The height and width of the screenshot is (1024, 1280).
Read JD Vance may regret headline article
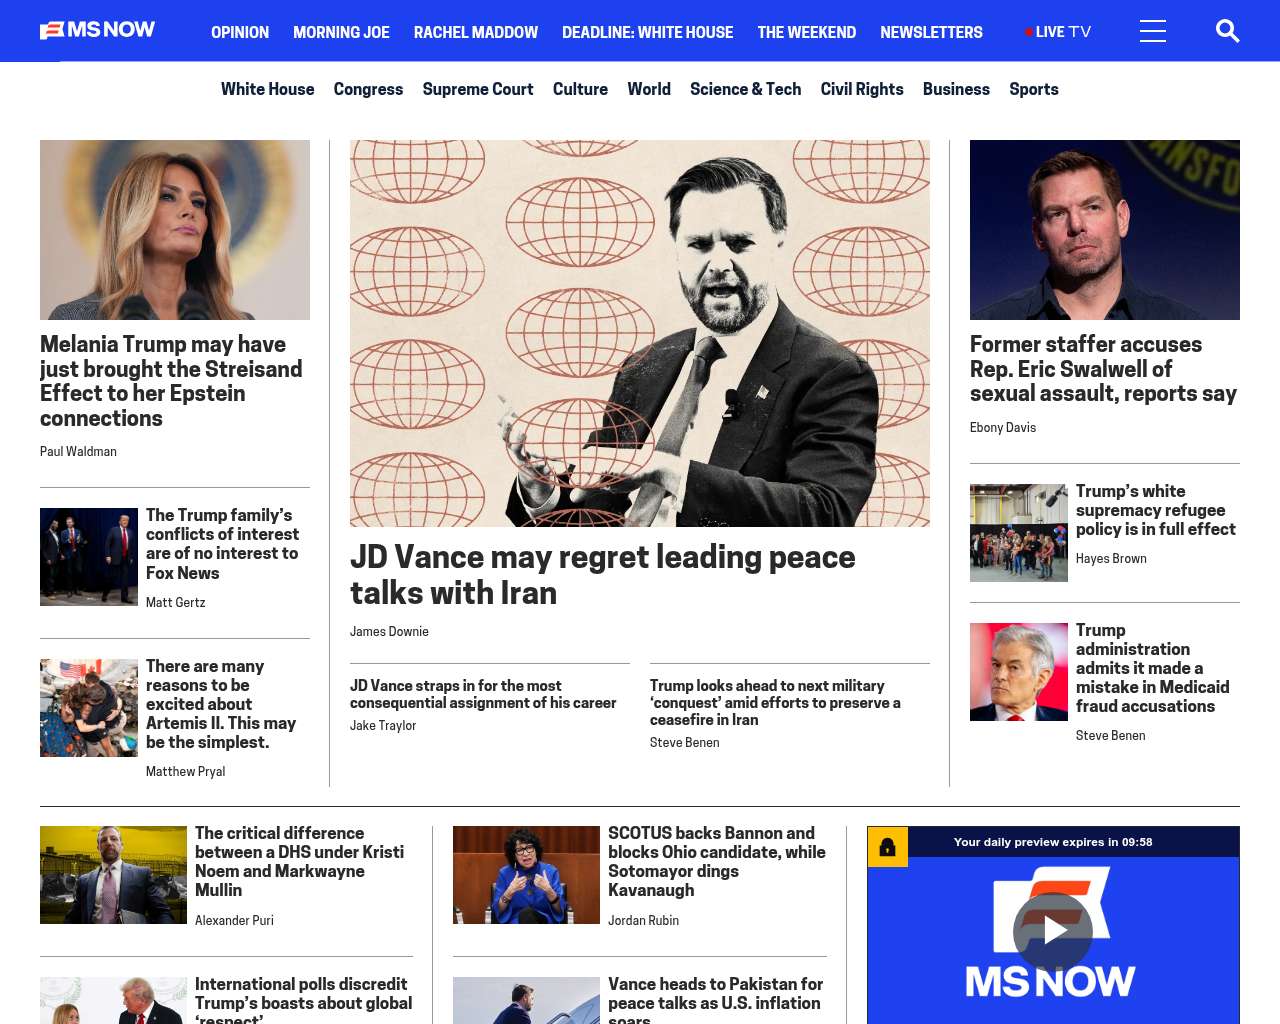coord(603,574)
